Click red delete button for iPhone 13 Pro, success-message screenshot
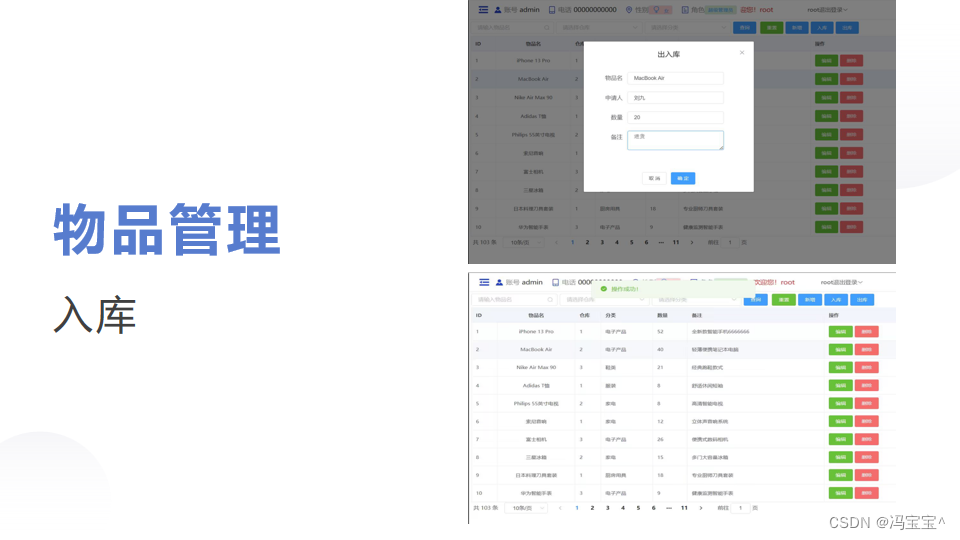The height and width of the screenshot is (540, 960). 866,331
